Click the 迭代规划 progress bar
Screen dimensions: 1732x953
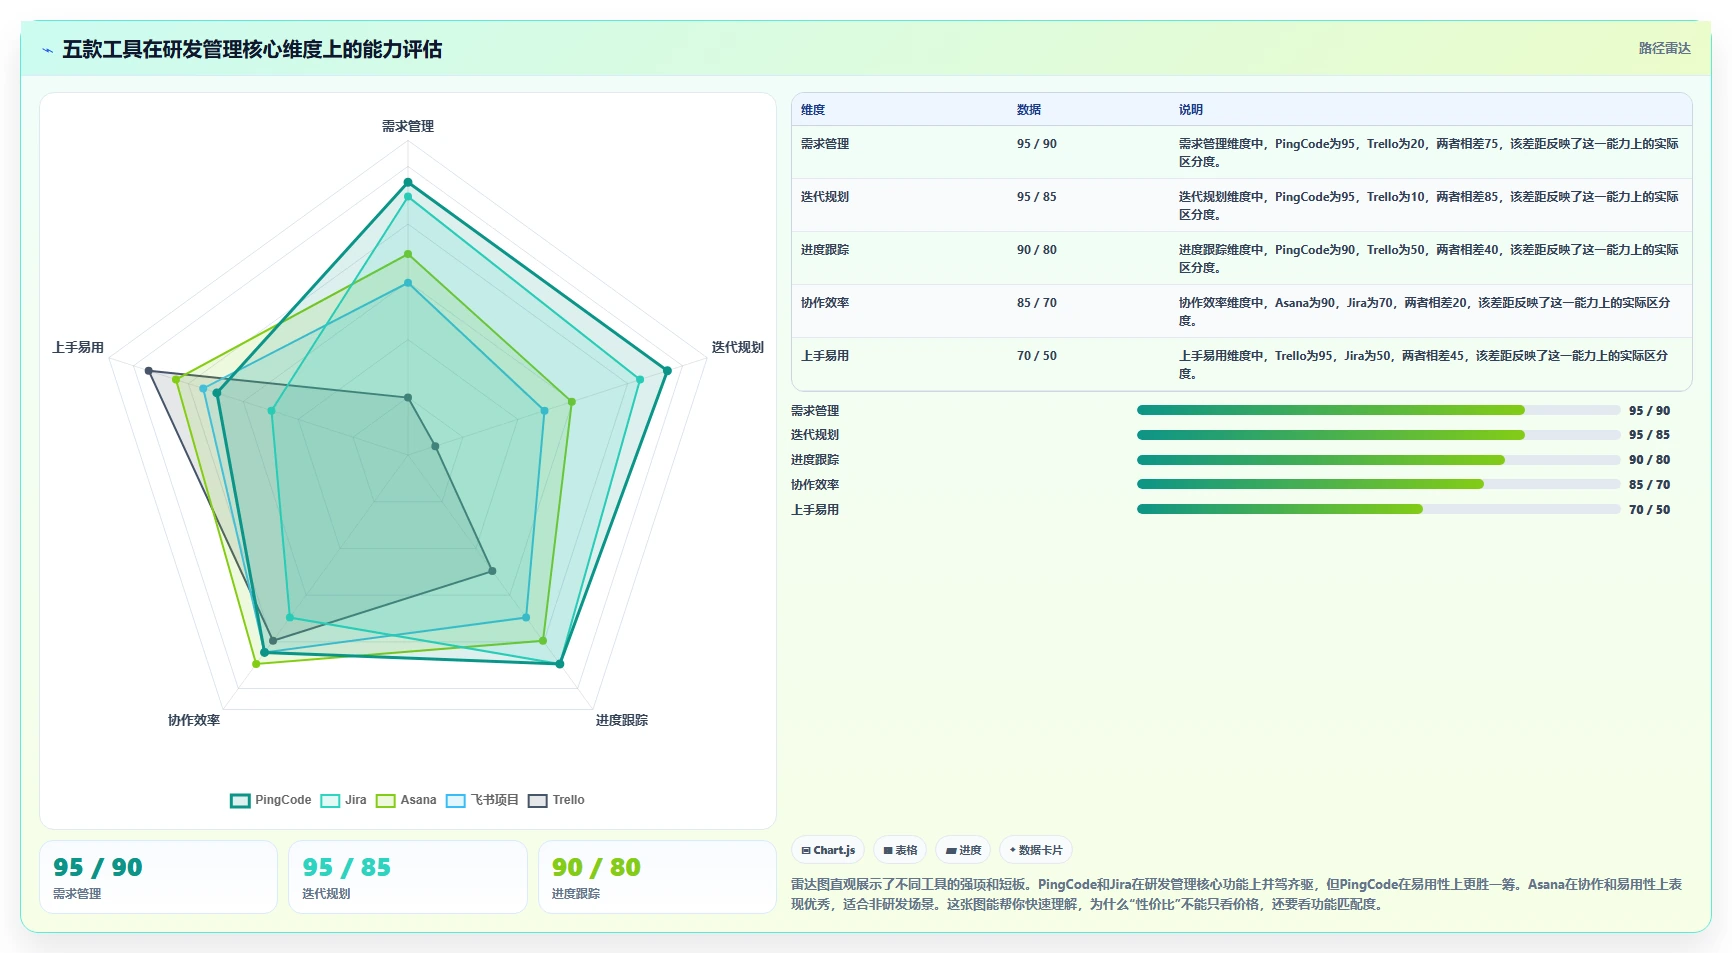coord(1378,435)
